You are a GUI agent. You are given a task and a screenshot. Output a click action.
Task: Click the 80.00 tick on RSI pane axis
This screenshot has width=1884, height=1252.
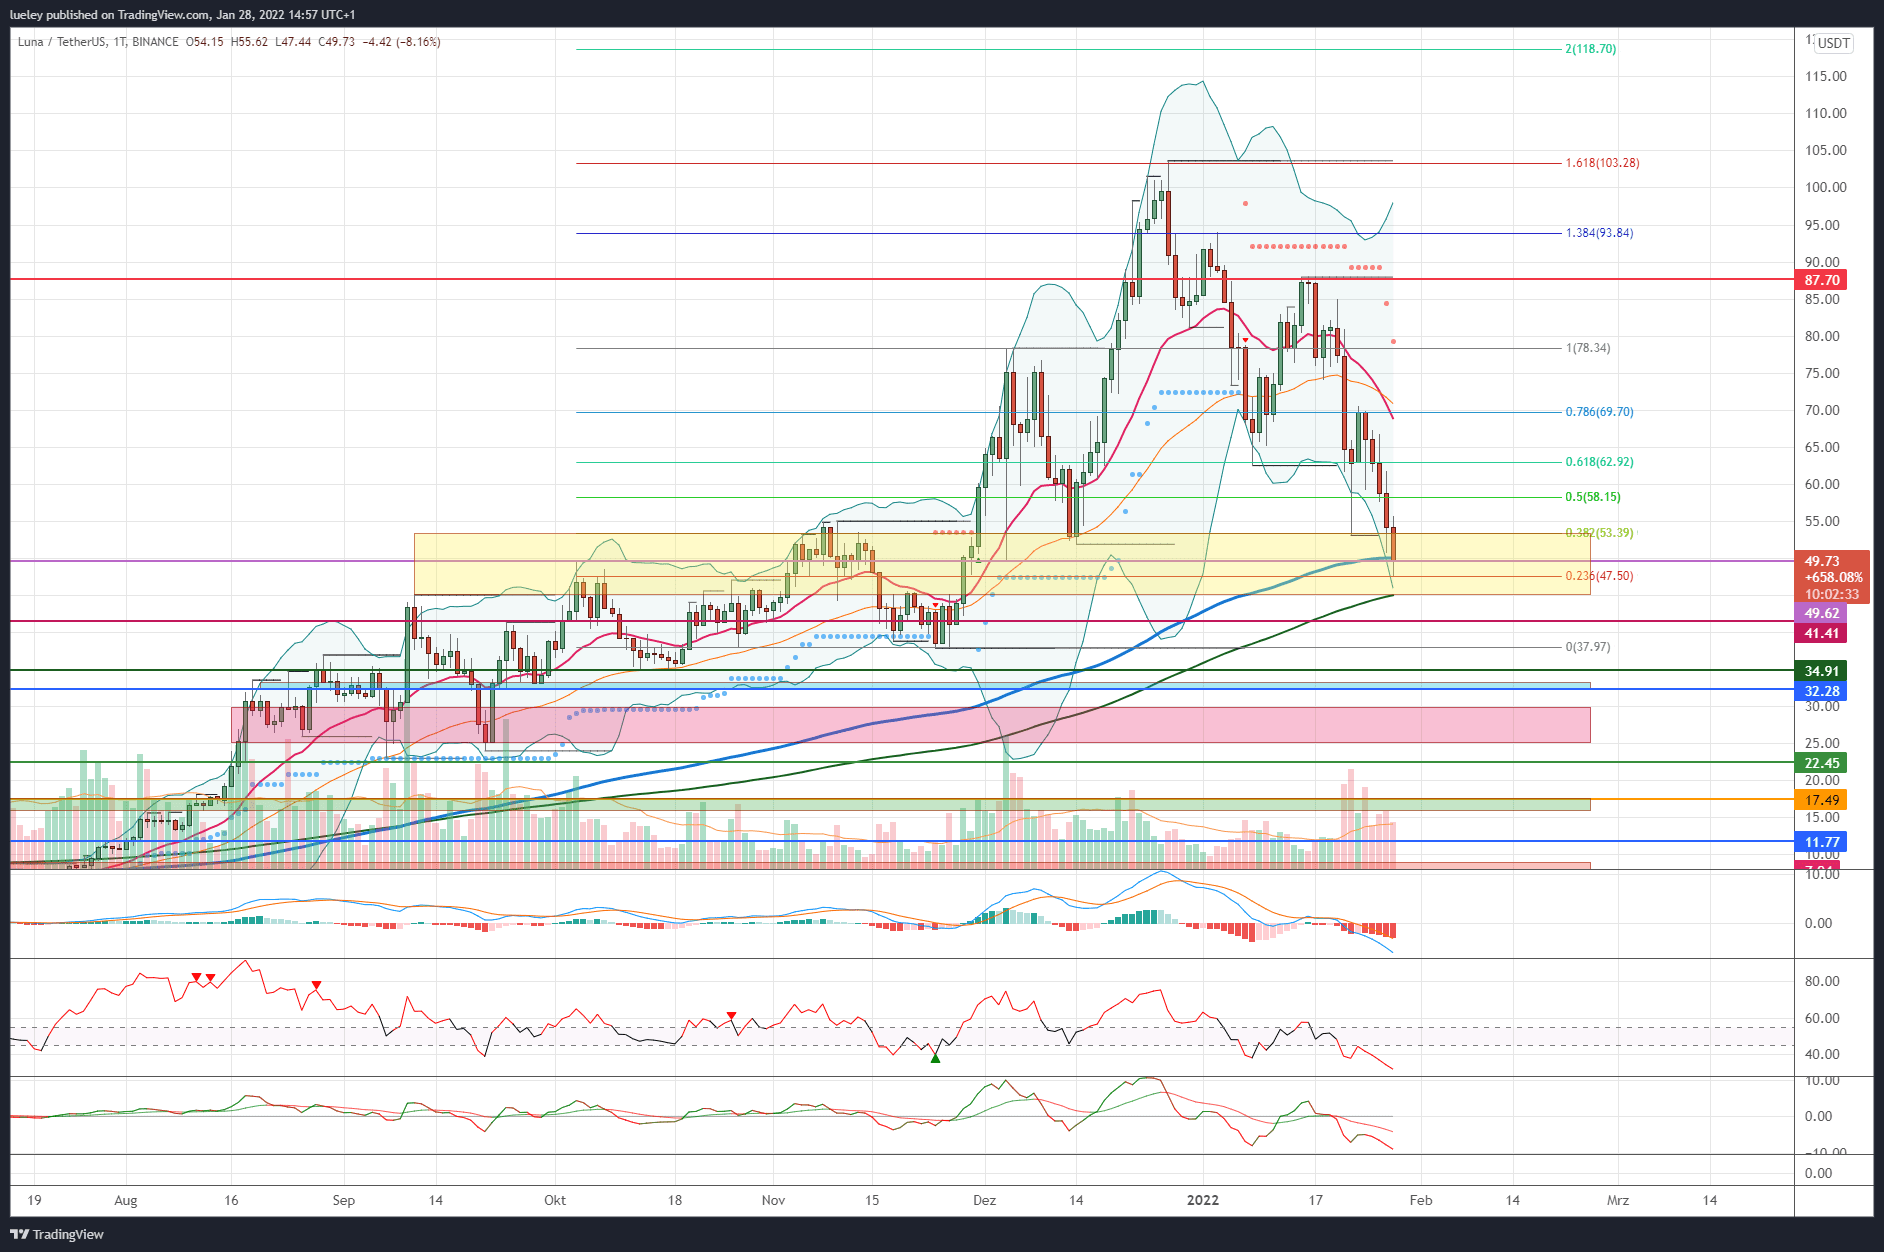pos(1821,981)
